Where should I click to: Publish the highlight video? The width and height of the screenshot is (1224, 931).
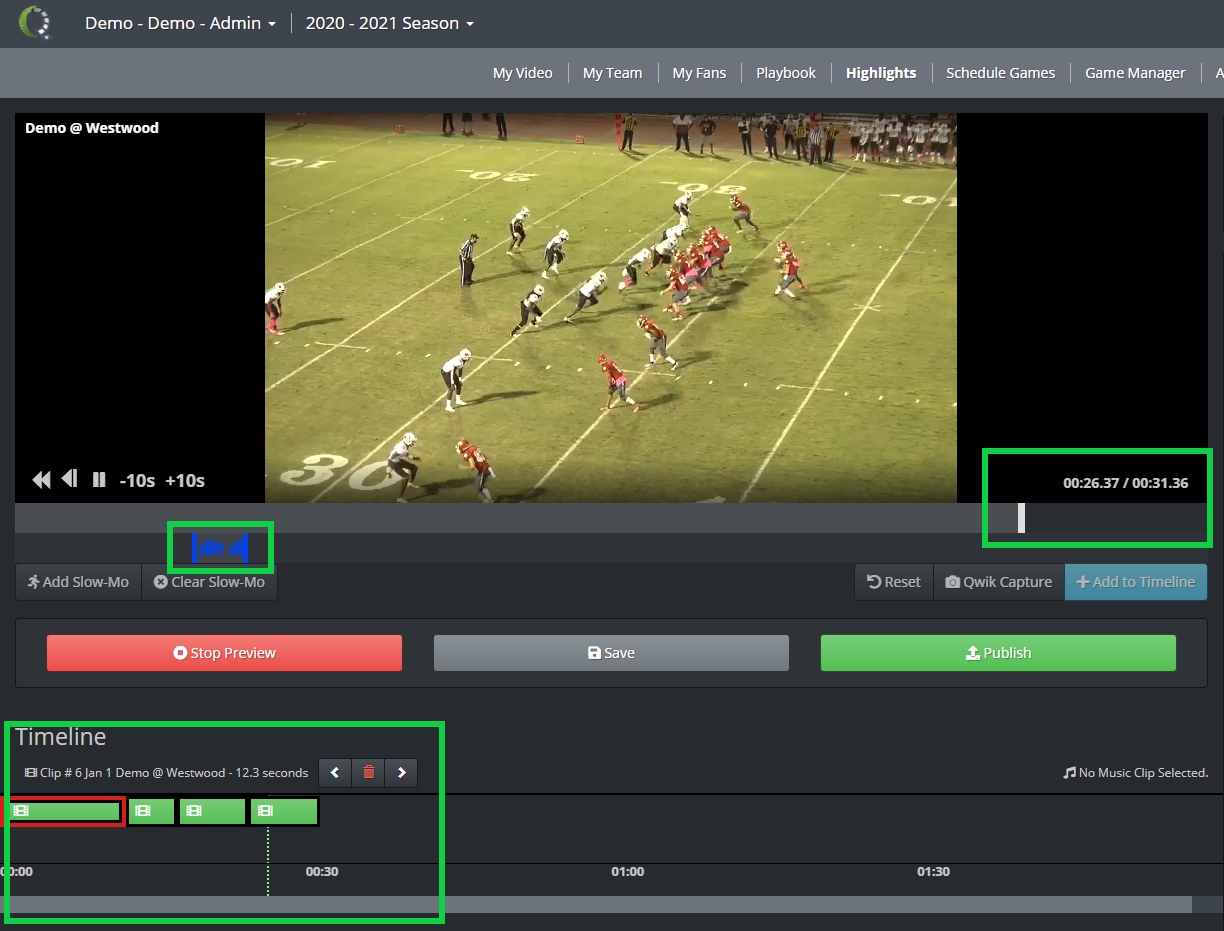pyautogui.click(x=998, y=652)
